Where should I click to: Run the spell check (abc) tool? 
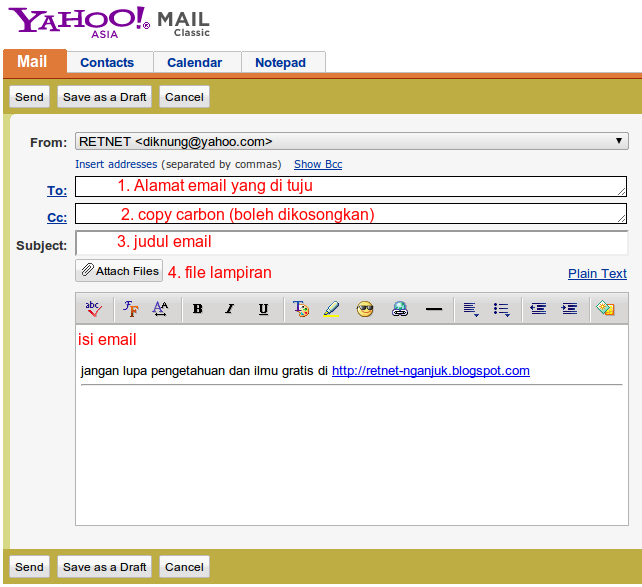tap(94, 308)
